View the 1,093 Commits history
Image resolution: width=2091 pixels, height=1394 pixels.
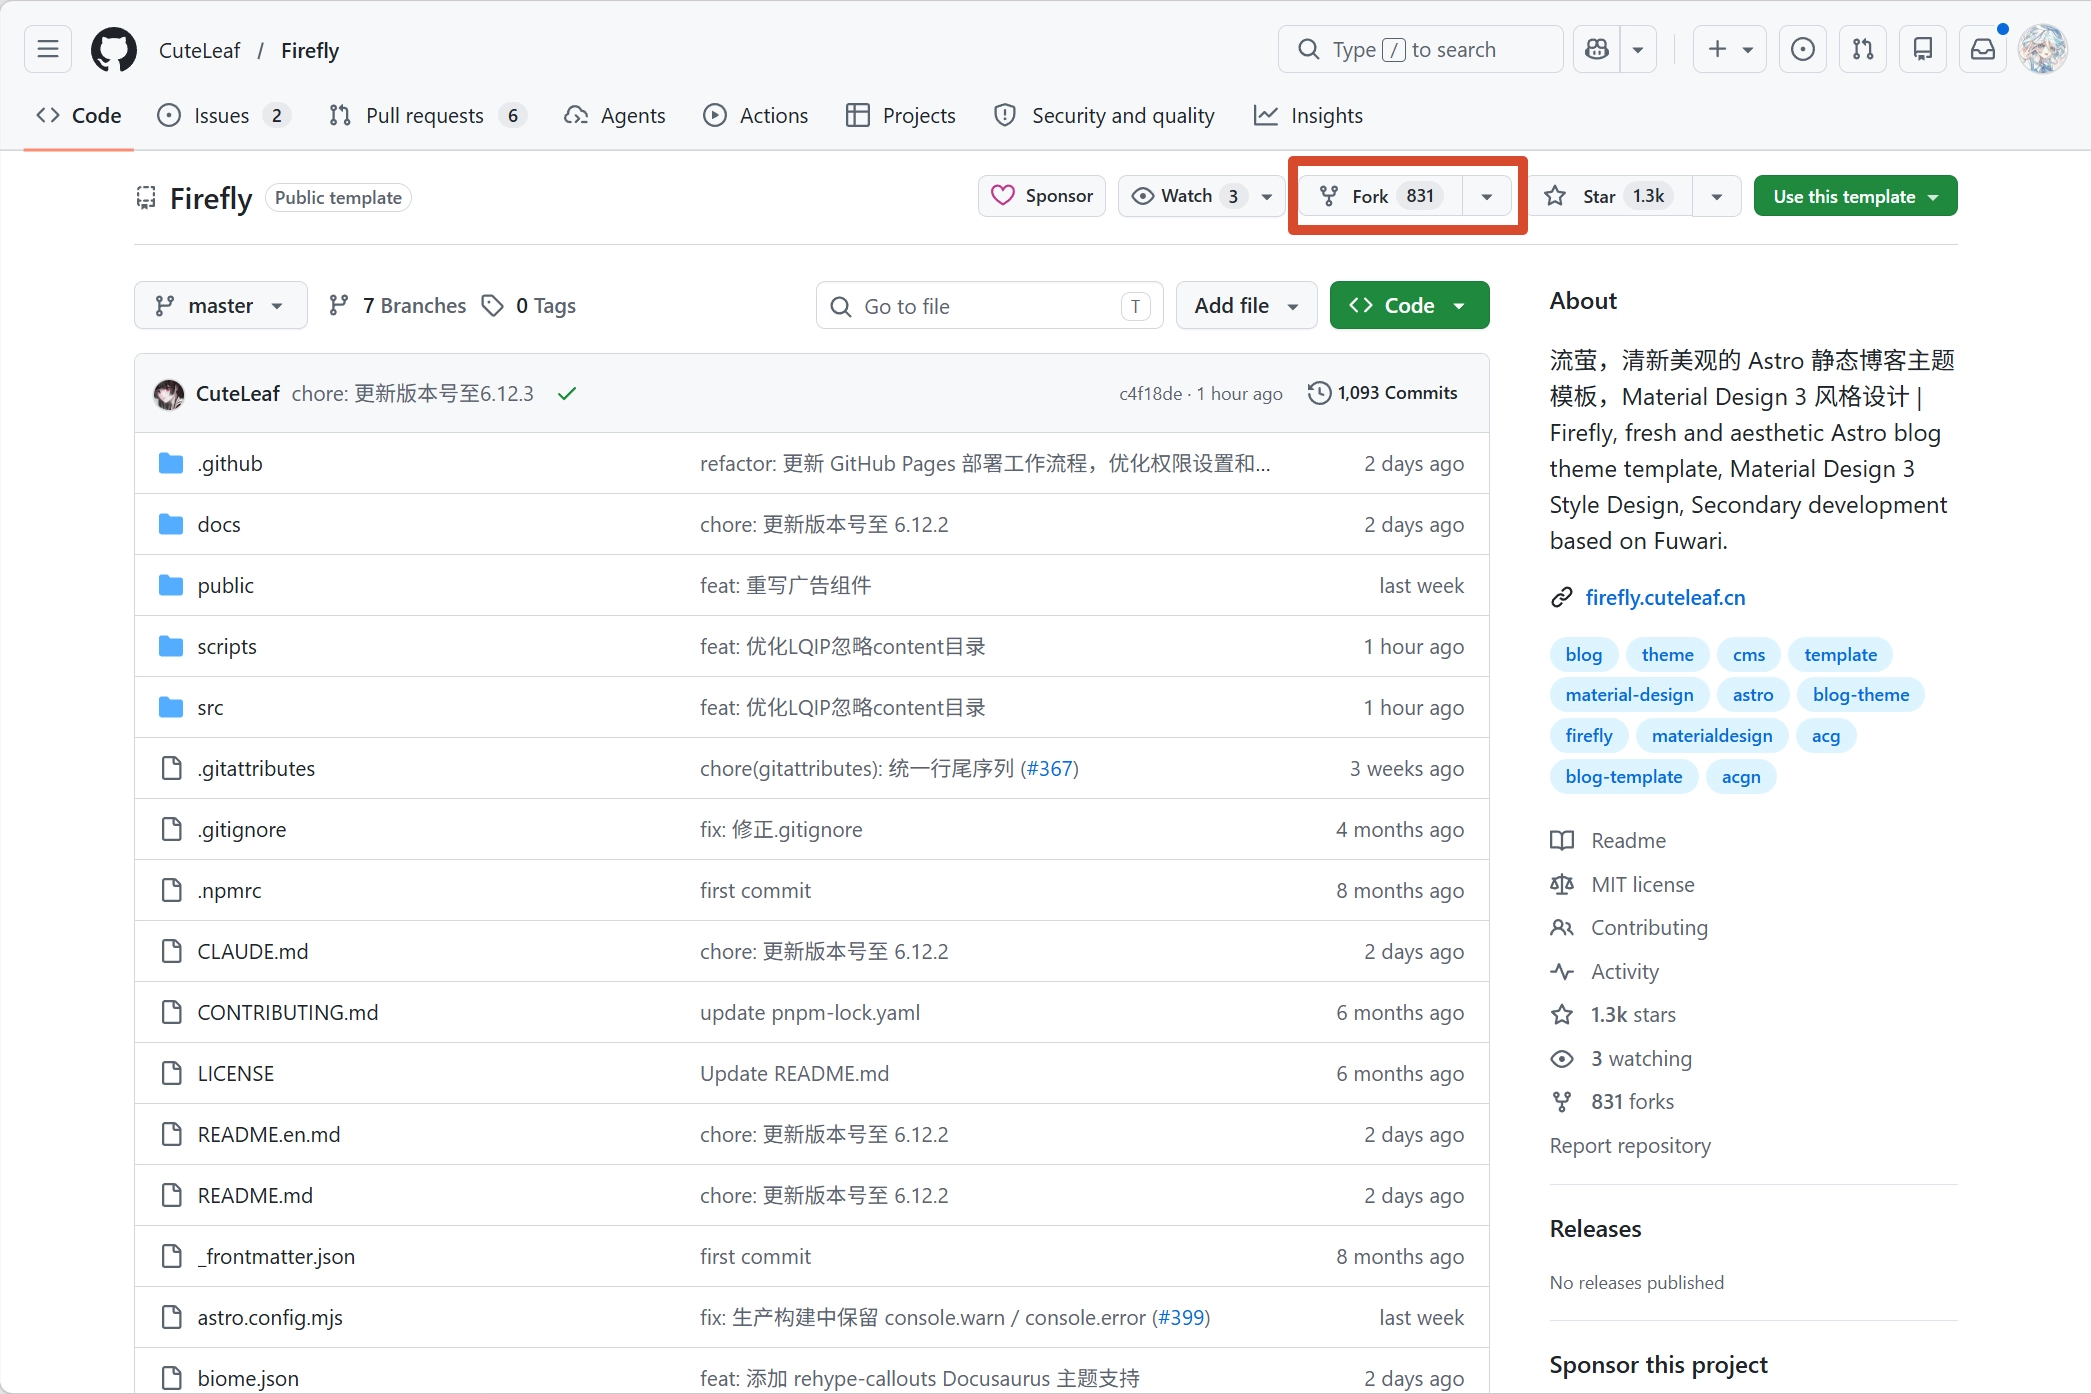pyautogui.click(x=1383, y=393)
